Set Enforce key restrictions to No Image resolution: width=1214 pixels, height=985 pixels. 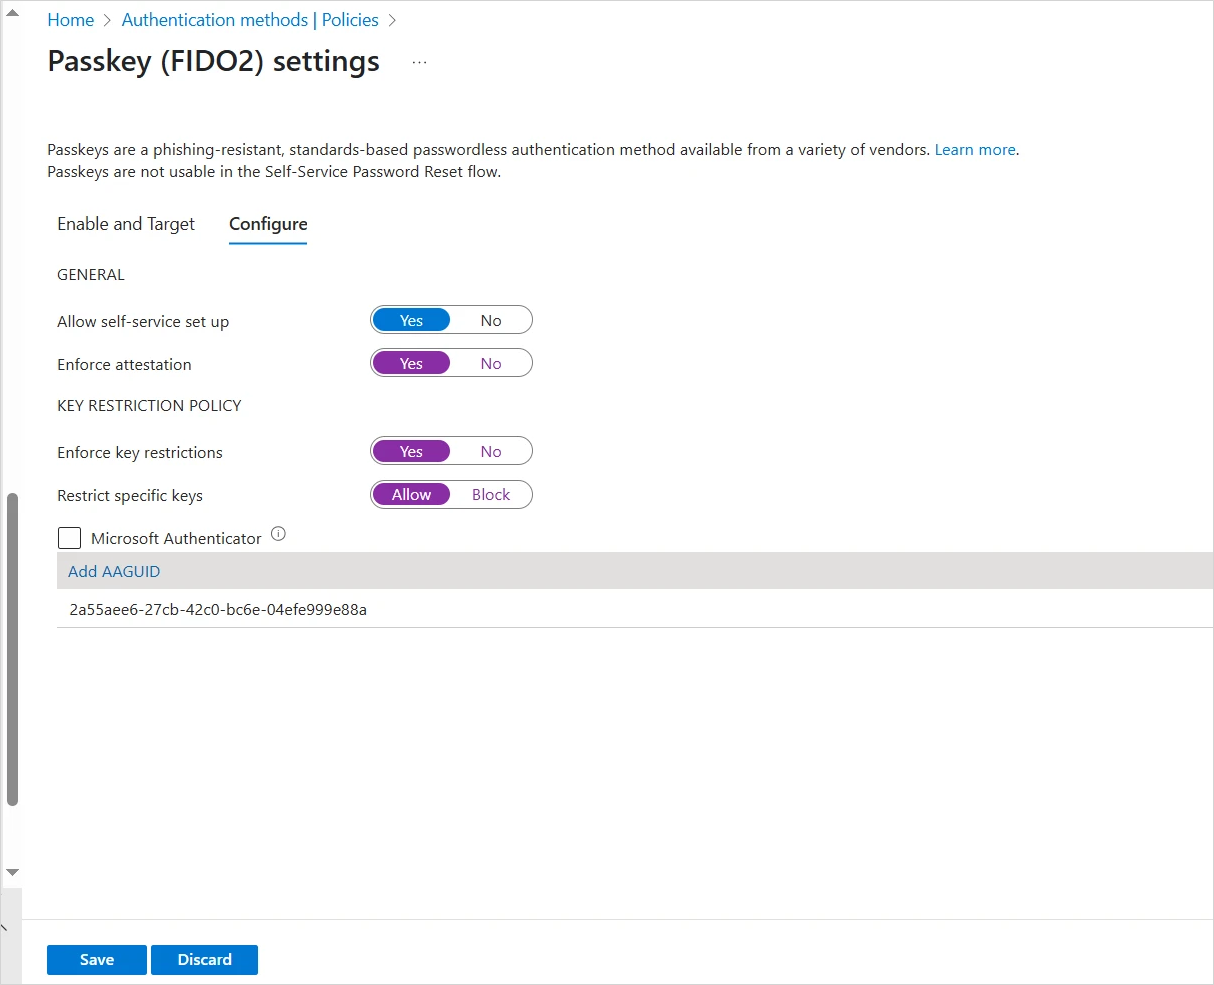[490, 452]
